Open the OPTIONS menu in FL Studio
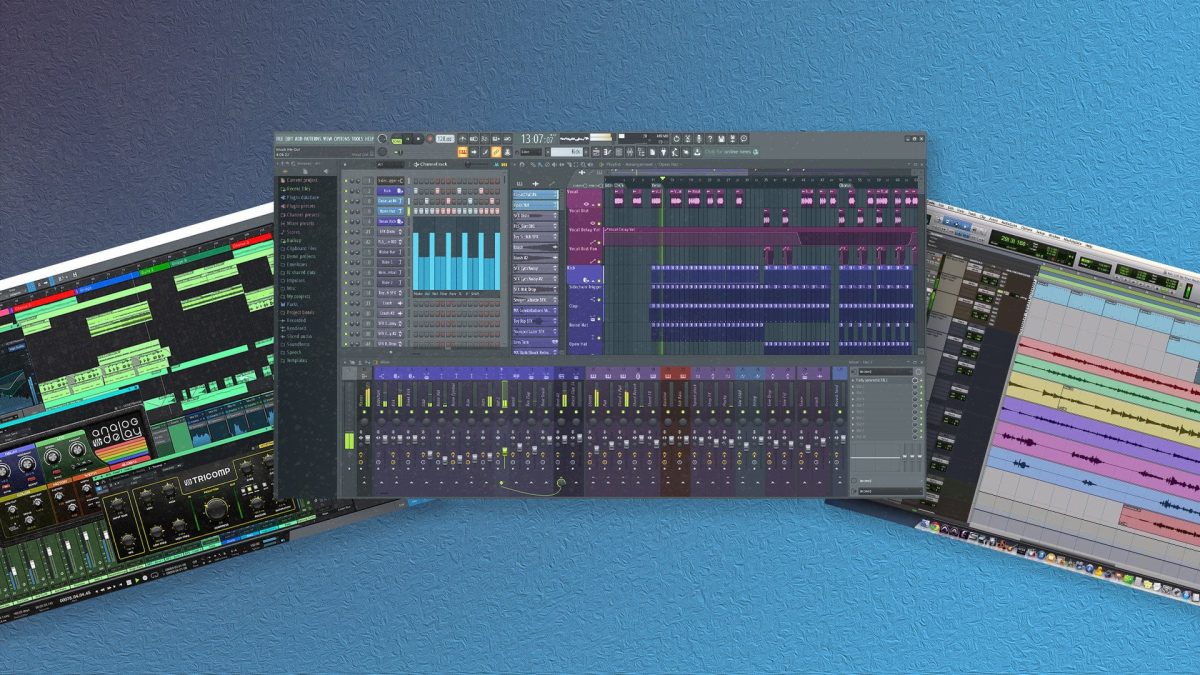 [342, 139]
